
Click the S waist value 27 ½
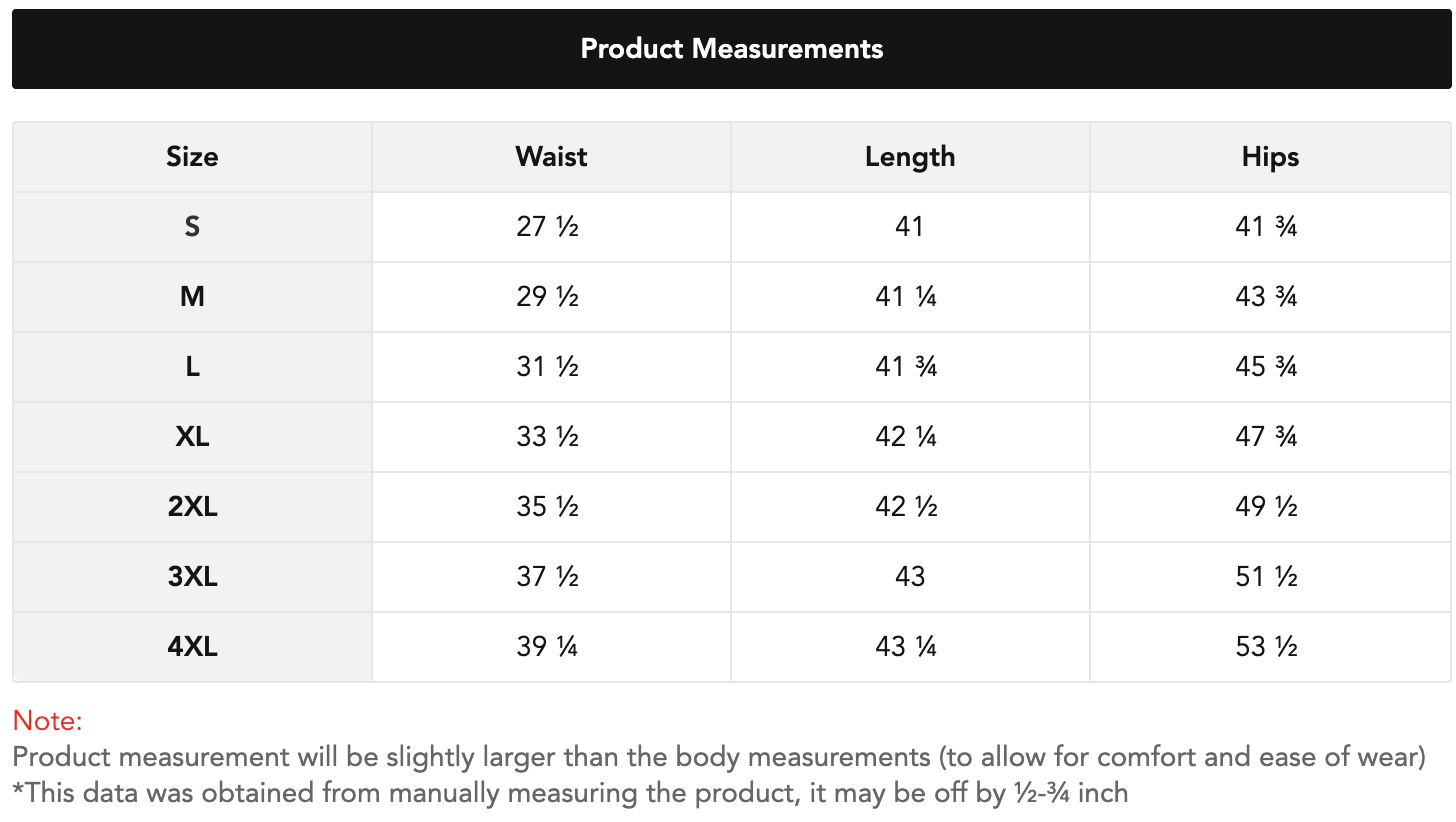tap(548, 227)
